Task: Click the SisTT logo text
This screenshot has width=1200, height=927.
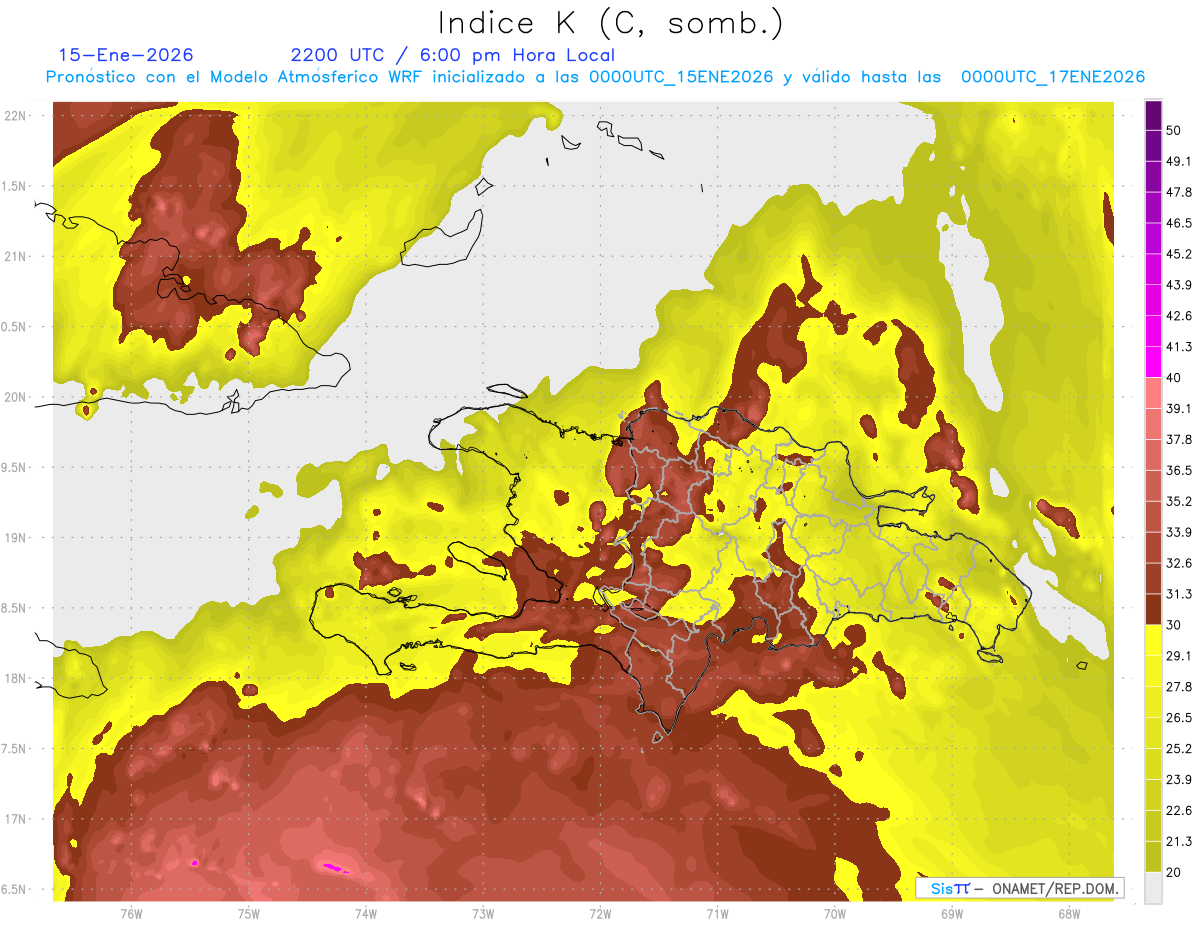Action: pos(949,888)
